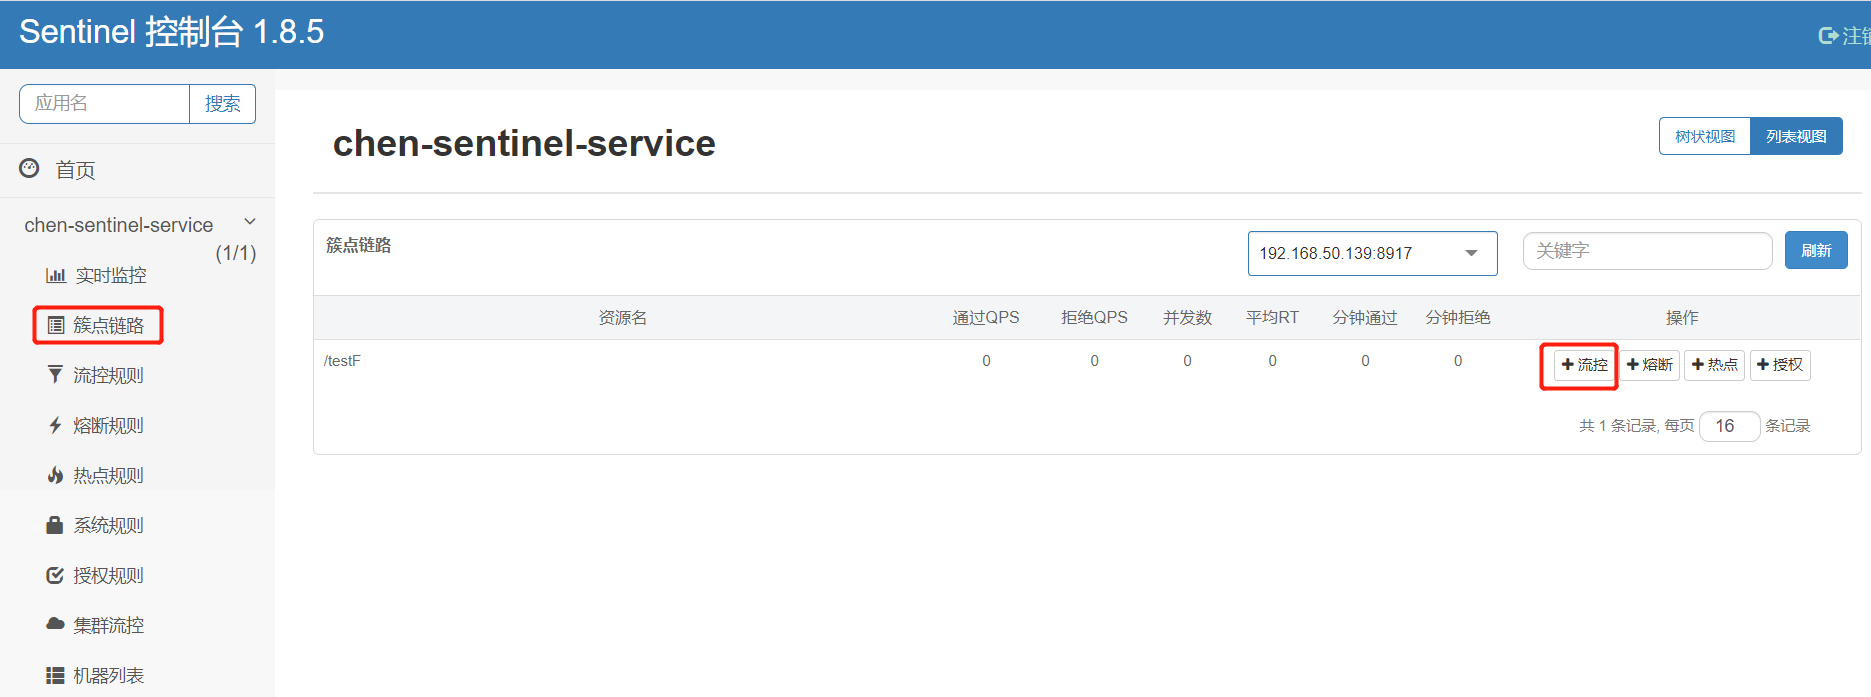Click the Sentinel 控制台 1.8.5 title
Image resolution: width=1871 pixels, height=697 pixels.
[x=172, y=32]
